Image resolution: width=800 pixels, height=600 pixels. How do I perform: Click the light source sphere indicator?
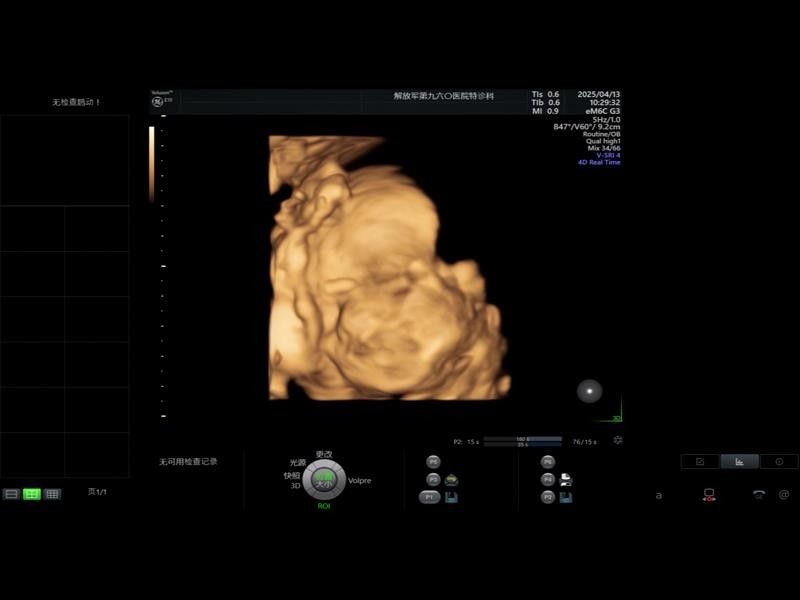(x=589, y=391)
